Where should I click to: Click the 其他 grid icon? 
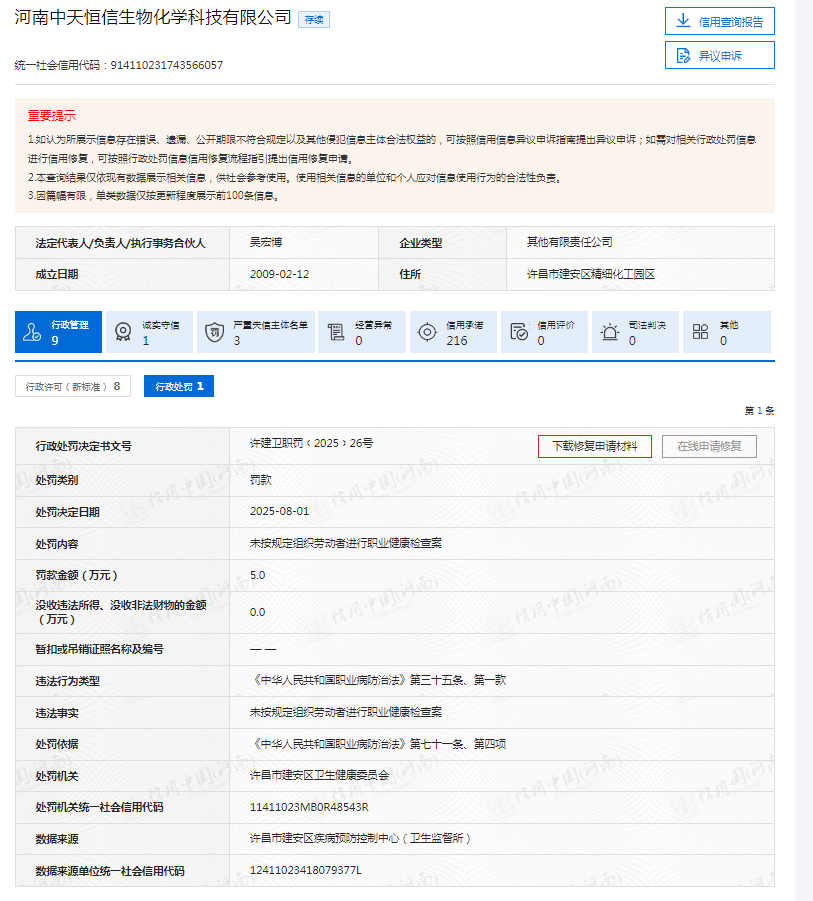pyautogui.click(x=700, y=332)
